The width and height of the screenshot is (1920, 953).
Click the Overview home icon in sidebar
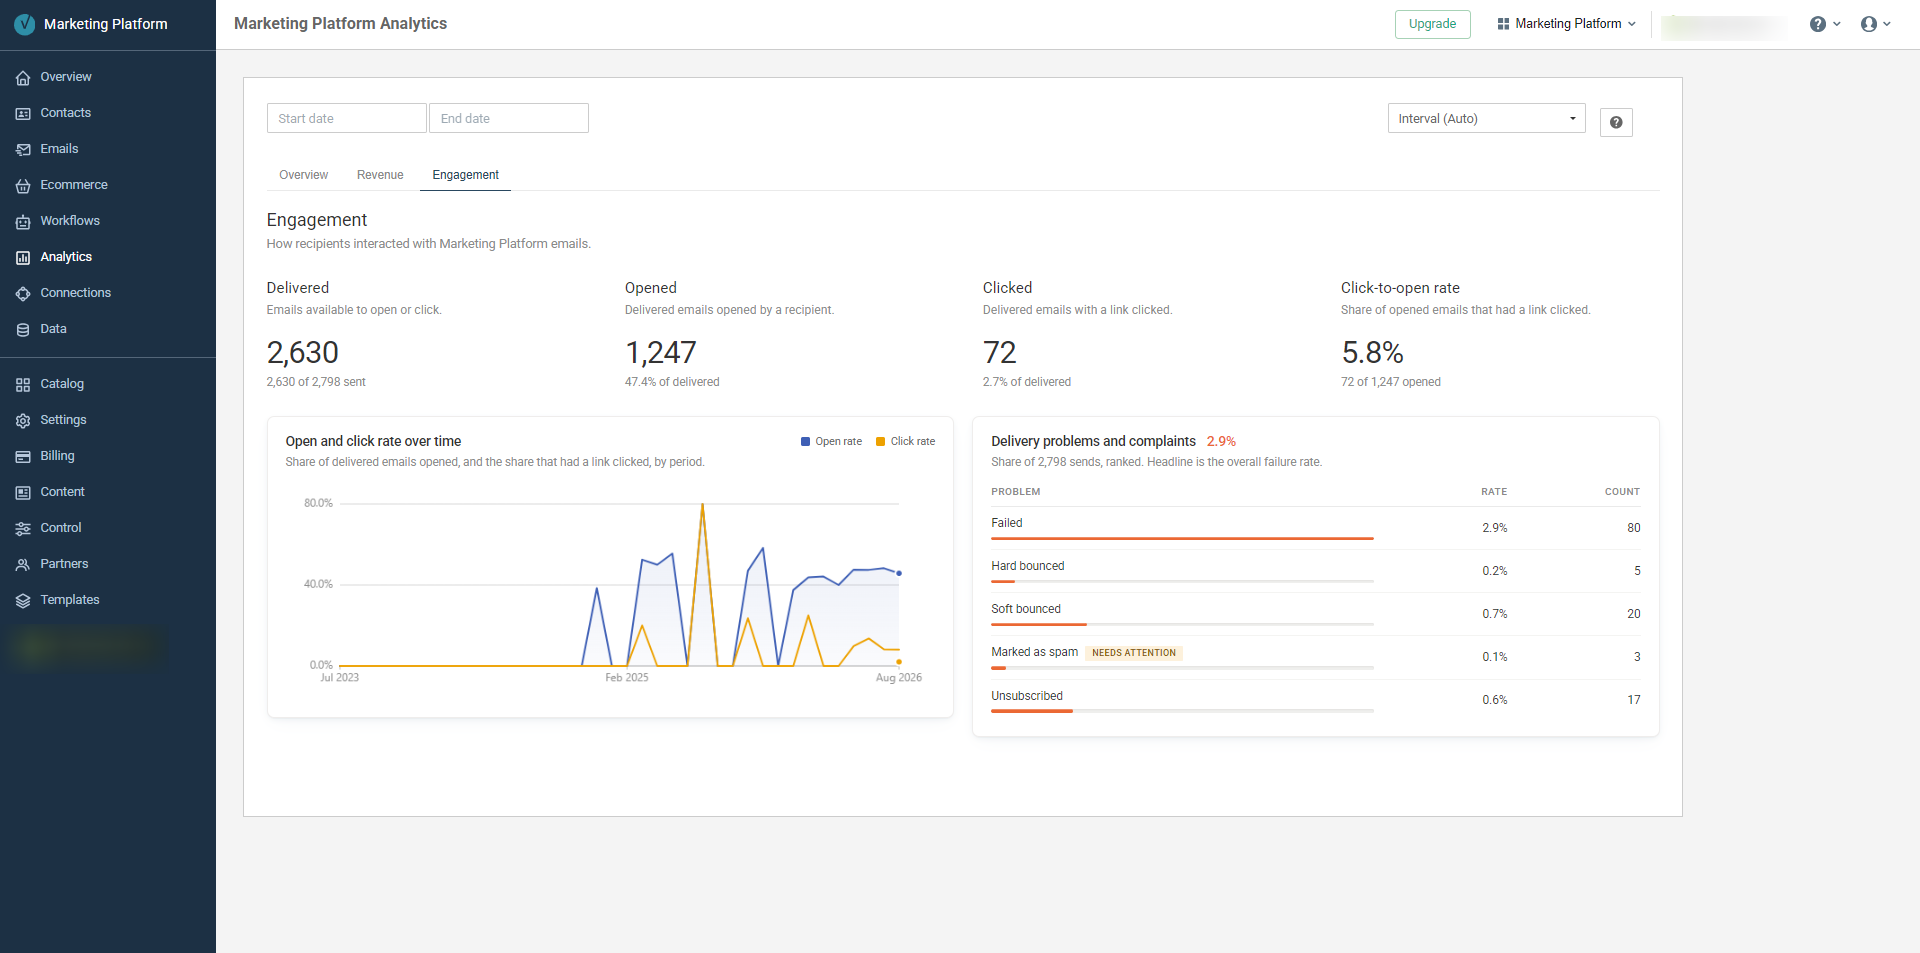pos(23,78)
